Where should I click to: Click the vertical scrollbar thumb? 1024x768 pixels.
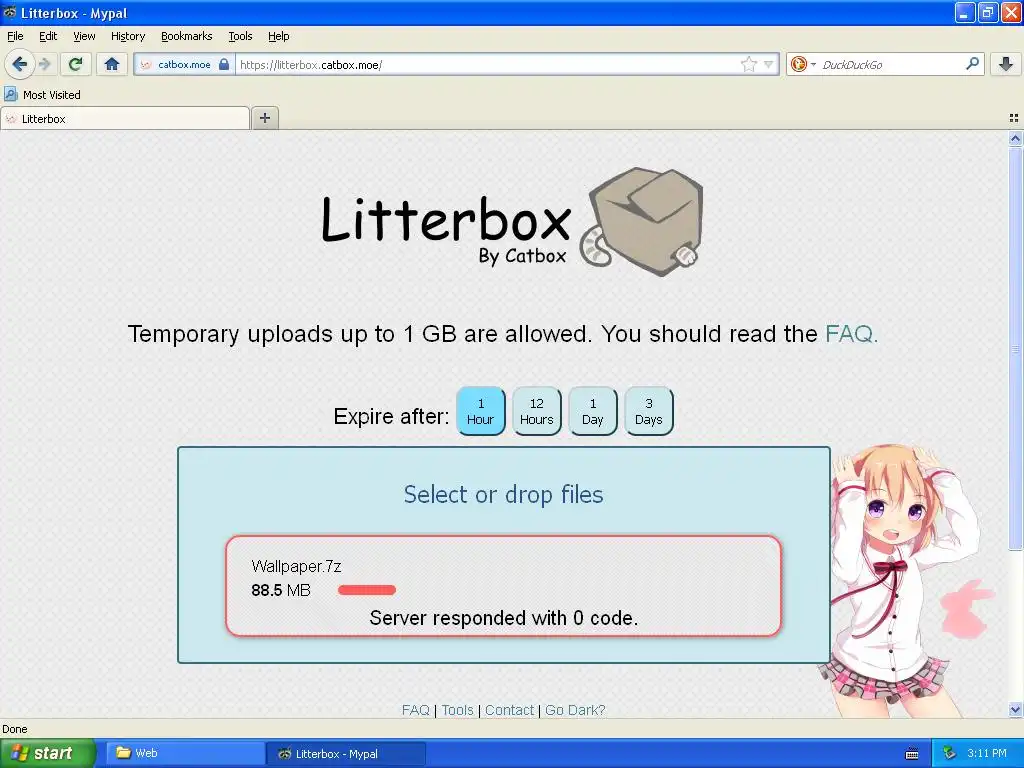(1015, 348)
